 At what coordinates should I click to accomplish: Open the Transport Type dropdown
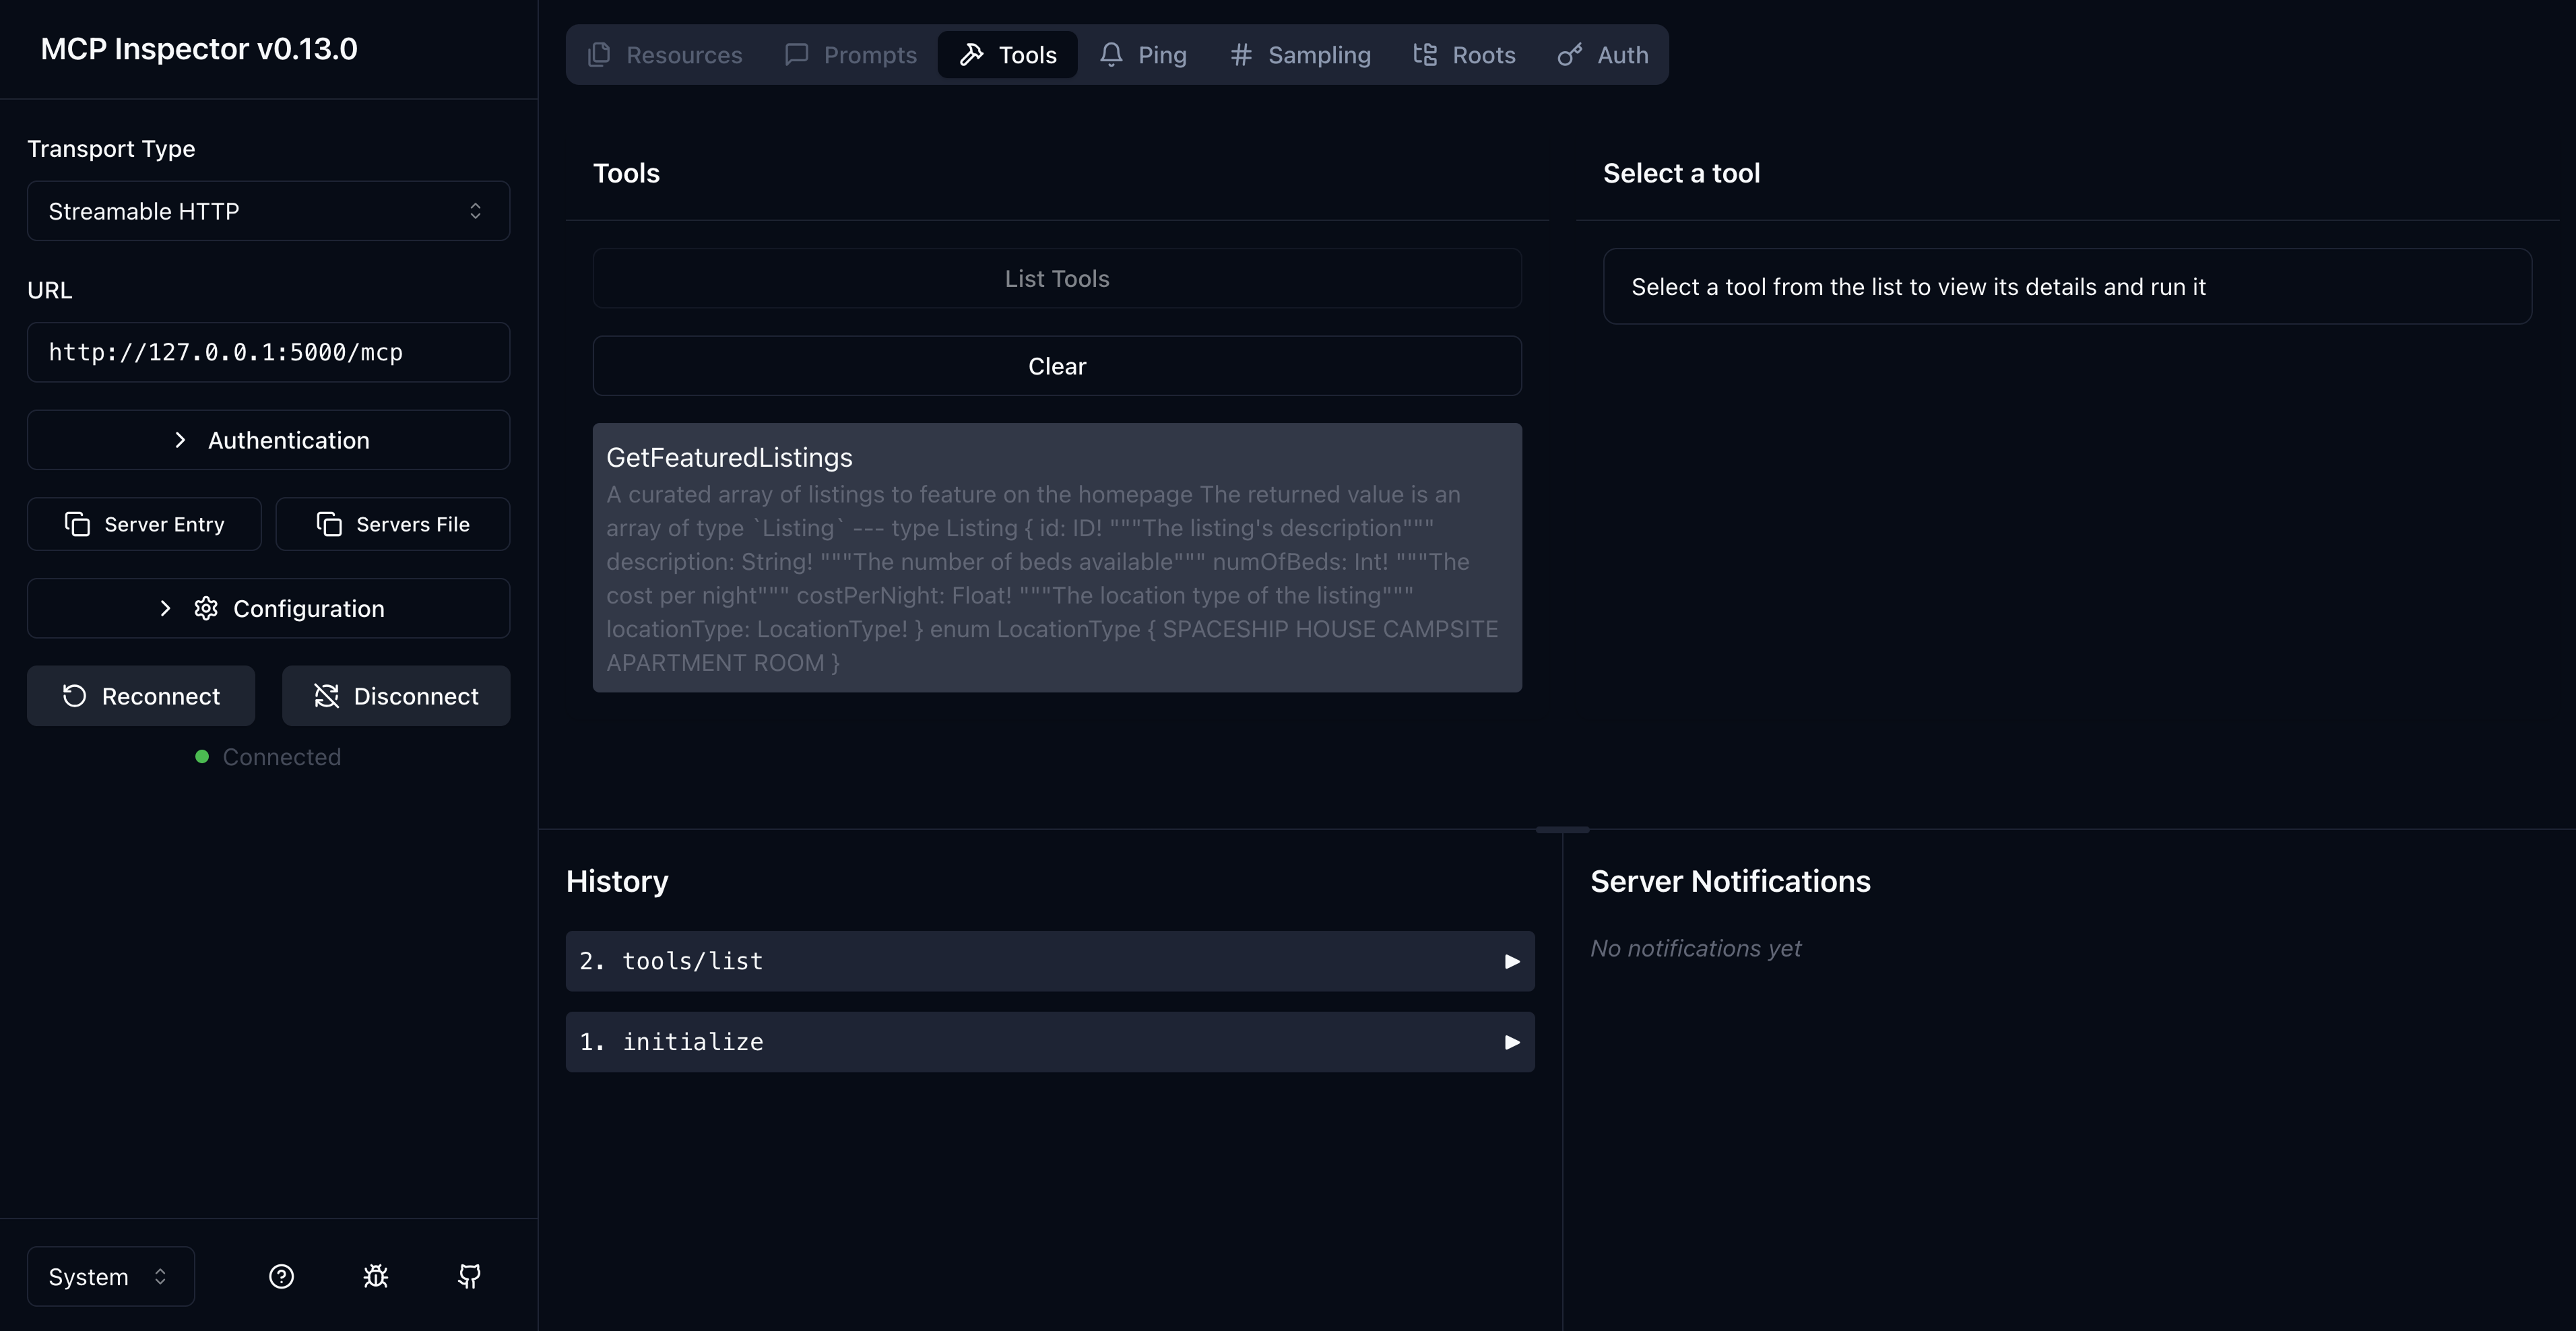click(x=267, y=211)
